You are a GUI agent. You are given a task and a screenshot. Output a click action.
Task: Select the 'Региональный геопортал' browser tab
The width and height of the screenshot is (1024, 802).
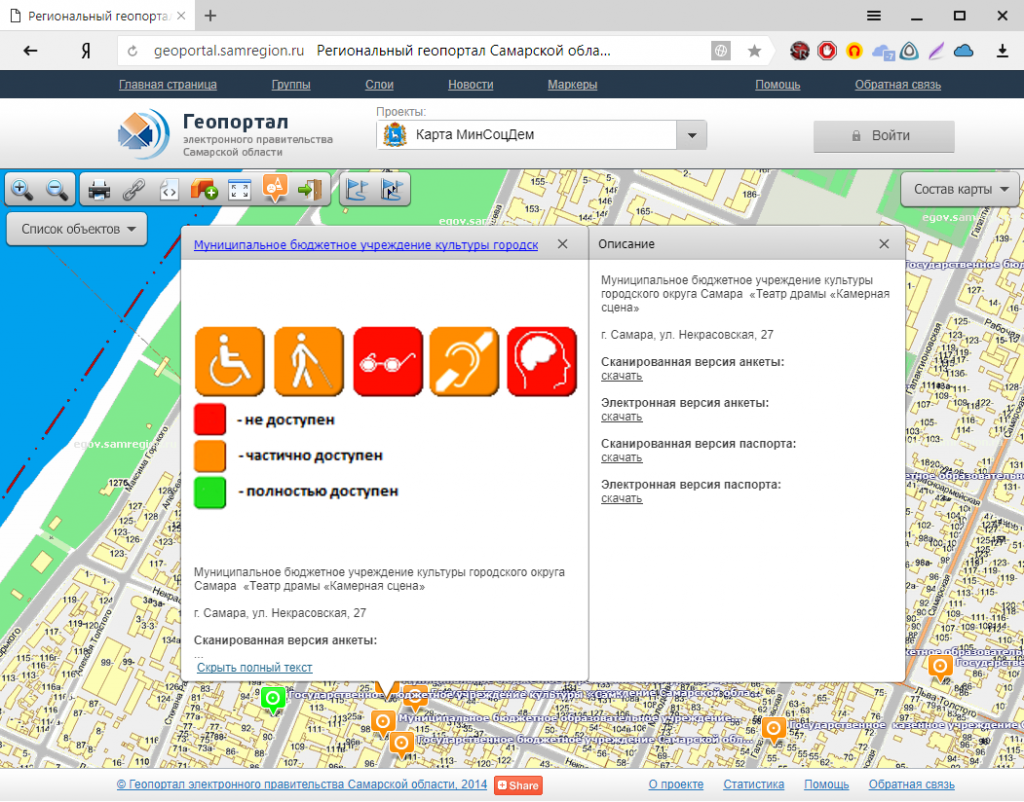point(98,16)
